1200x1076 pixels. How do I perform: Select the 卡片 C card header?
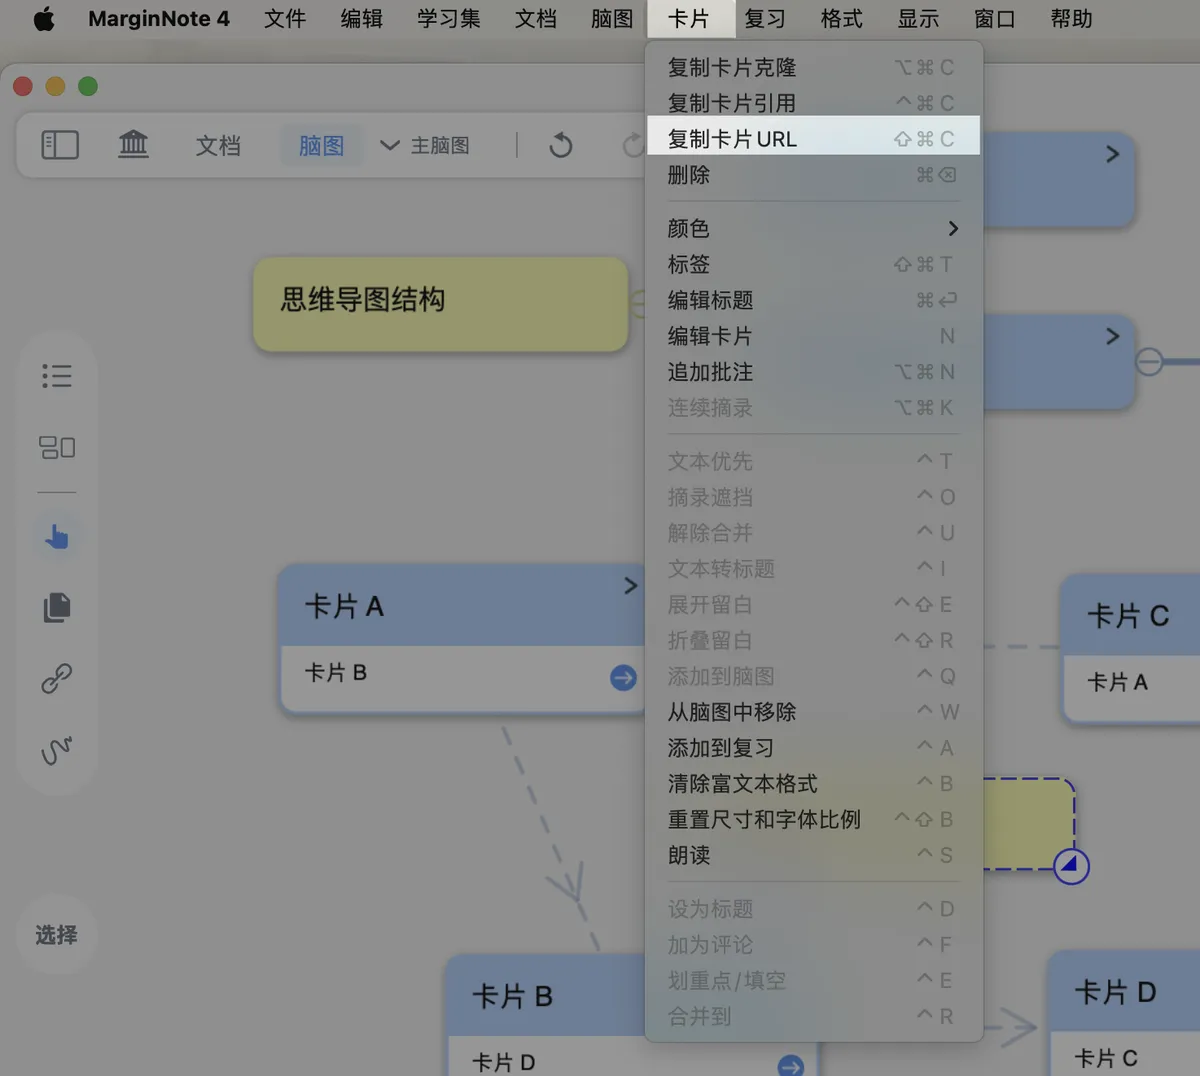1131,615
